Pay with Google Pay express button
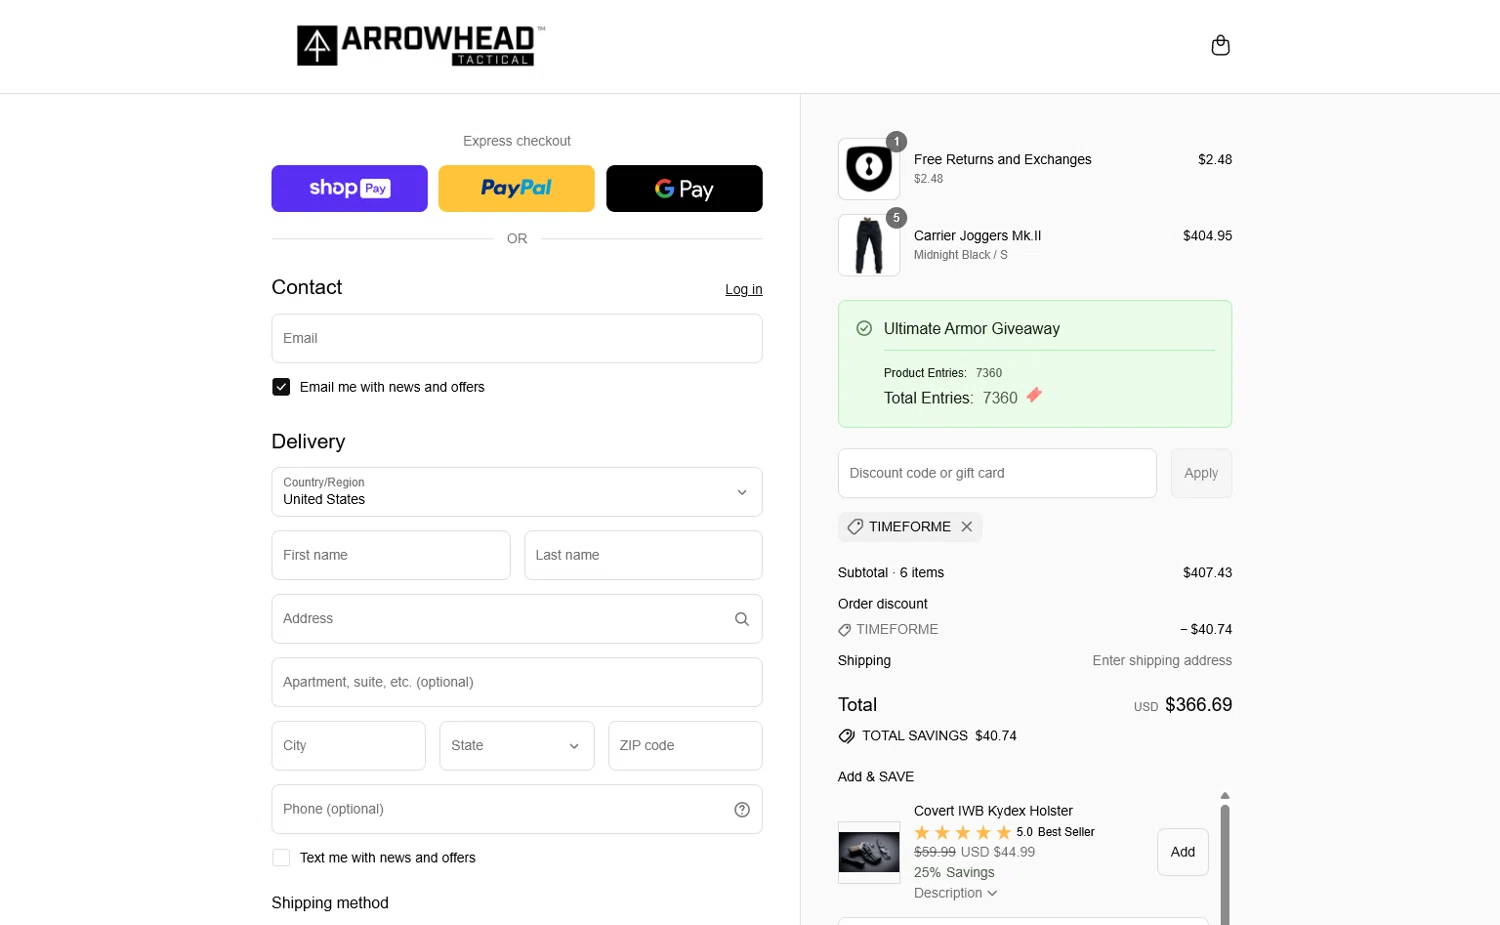Image resolution: width=1500 pixels, height=925 pixels. 684,188
